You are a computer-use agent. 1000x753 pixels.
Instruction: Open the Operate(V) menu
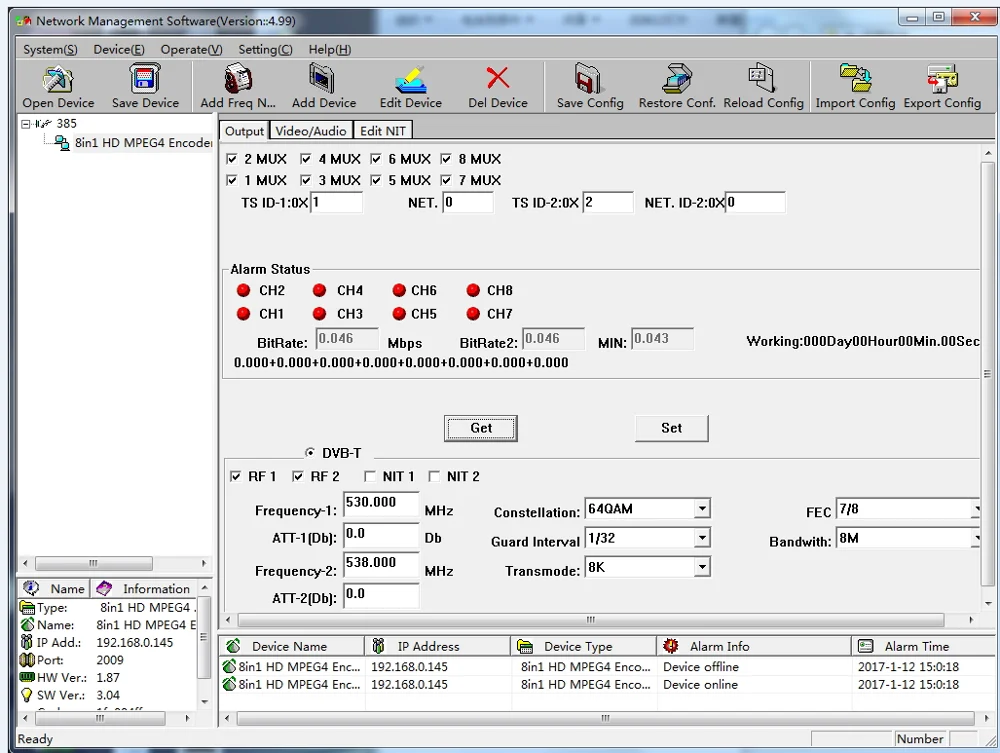tap(191, 50)
